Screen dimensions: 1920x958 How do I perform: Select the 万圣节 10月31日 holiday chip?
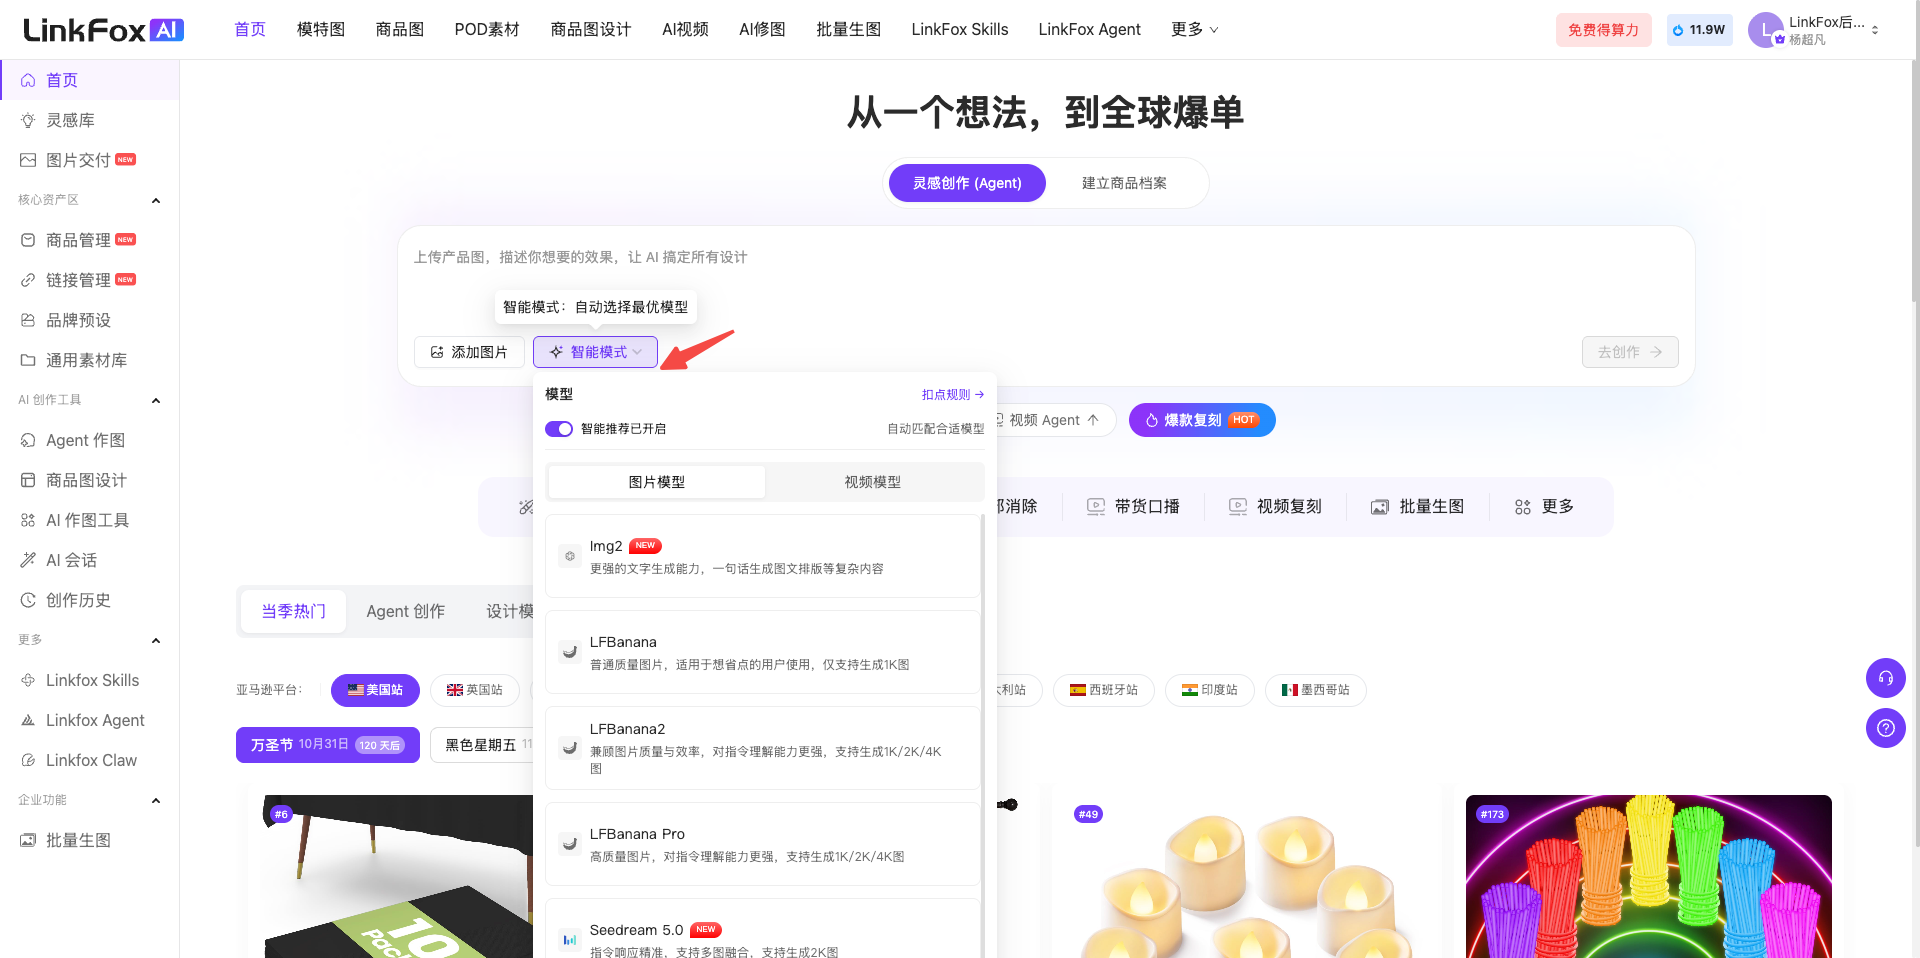point(328,745)
